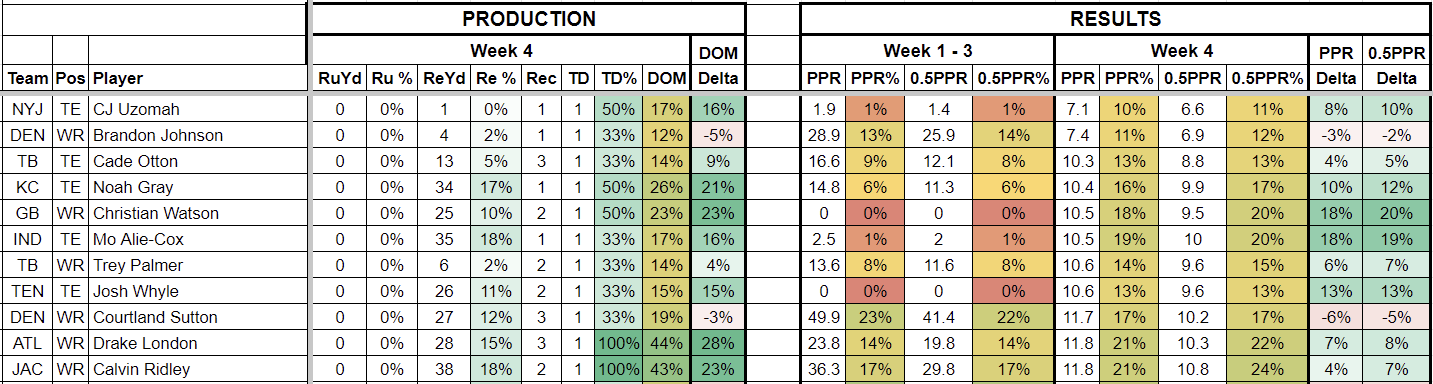Click Noah Gray's 34 receiving yards cell
1433x384 pixels.
tap(442, 187)
